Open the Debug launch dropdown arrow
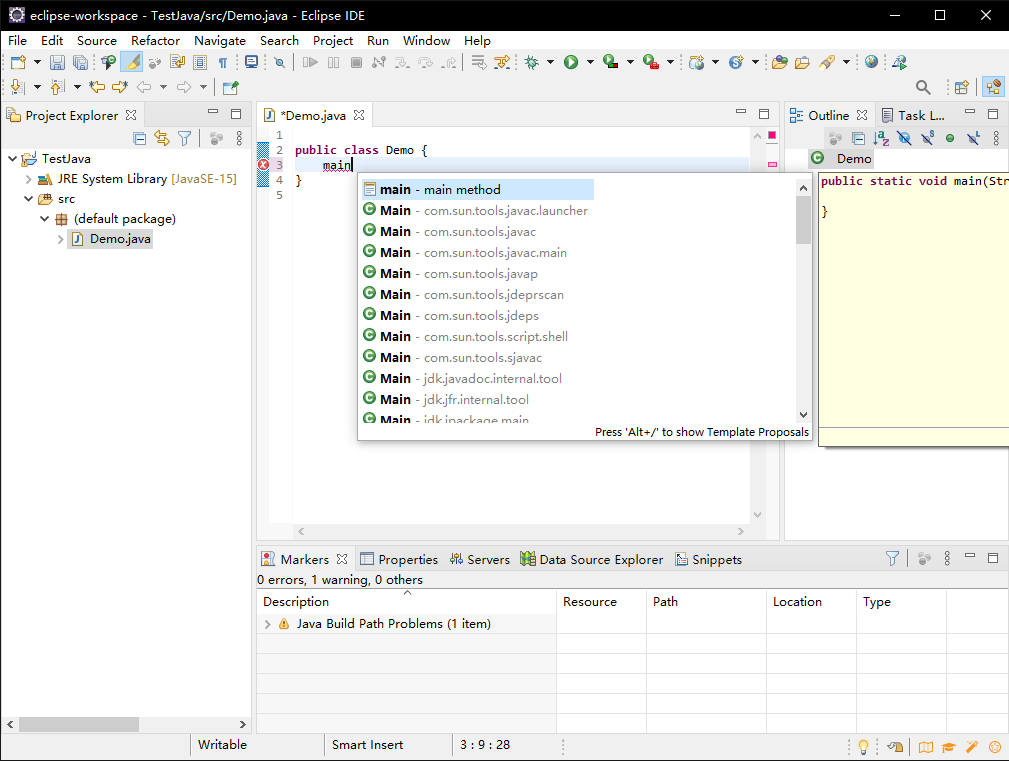 point(550,62)
